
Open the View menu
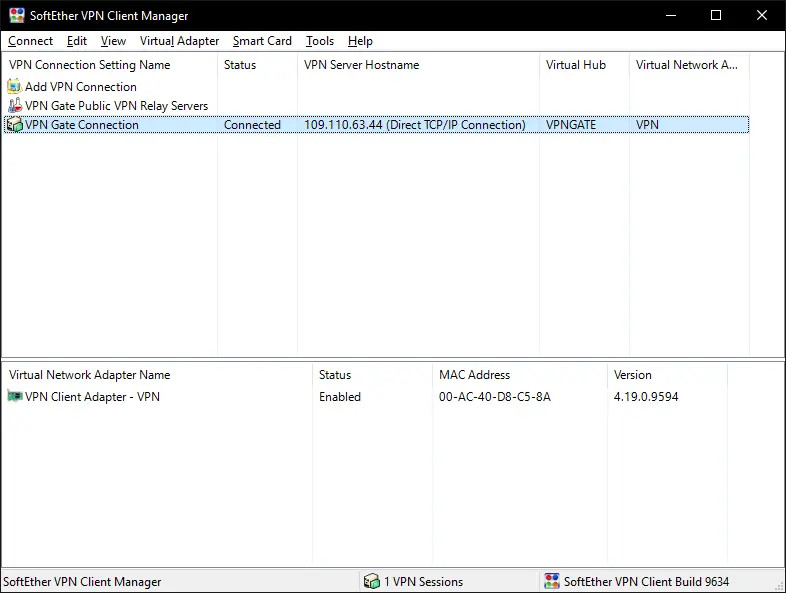click(x=113, y=41)
